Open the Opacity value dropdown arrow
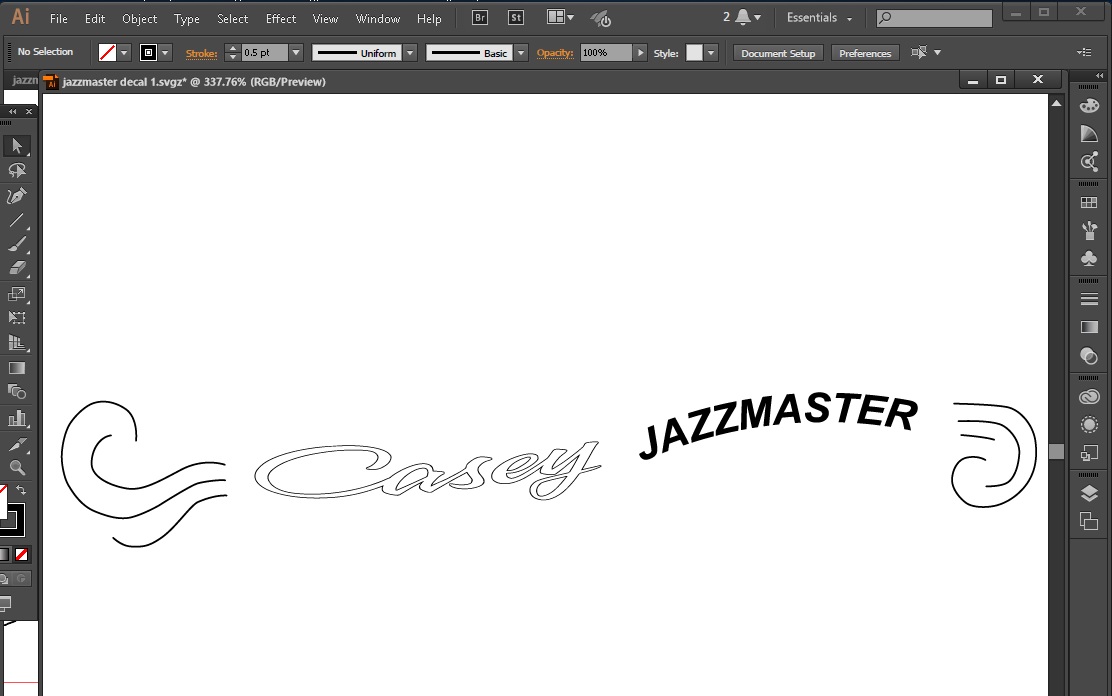The height and width of the screenshot is (696, 1112). pyautogui.click(x=640, y=53)
